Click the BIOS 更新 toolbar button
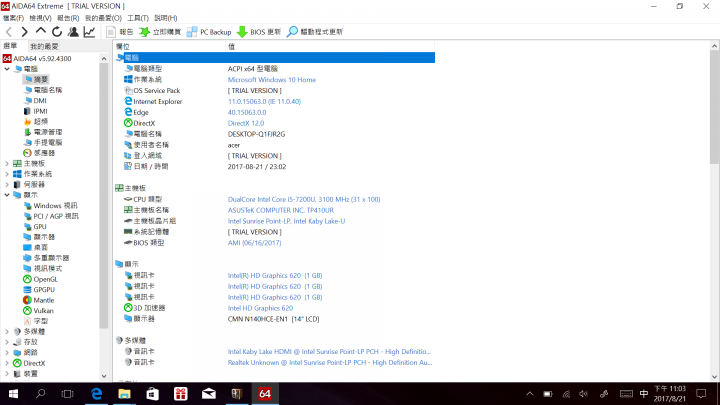 (x=259, y=32)
